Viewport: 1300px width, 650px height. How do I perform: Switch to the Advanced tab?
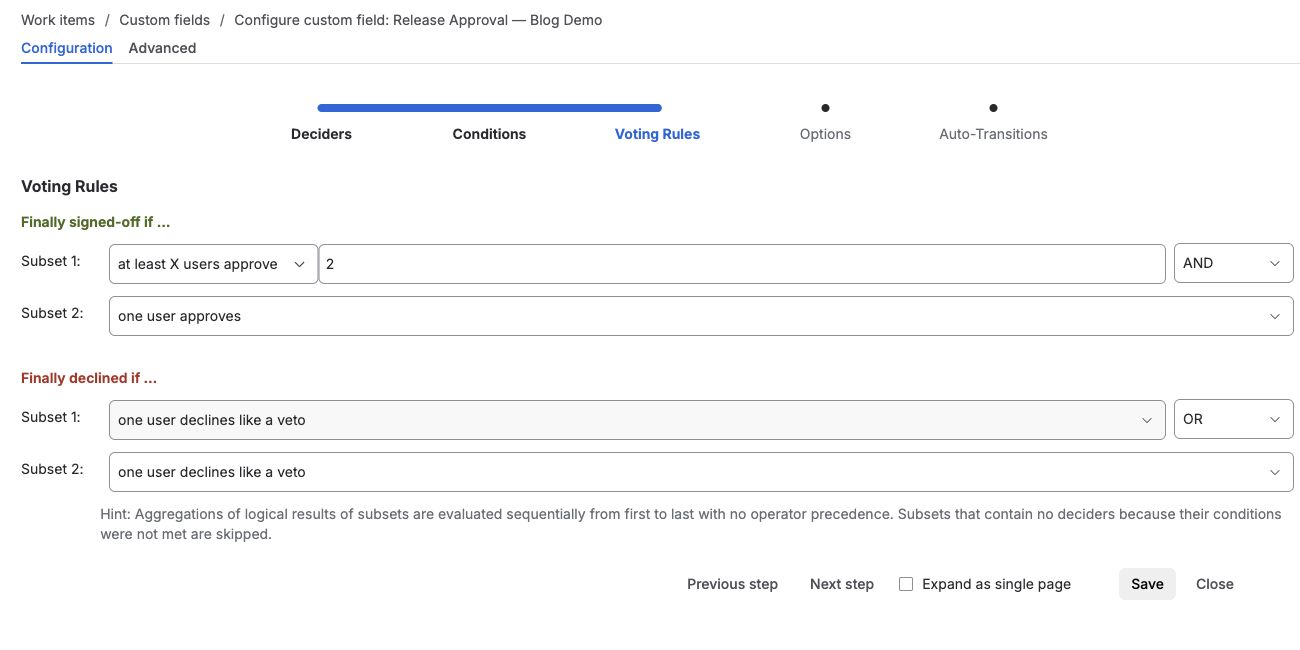click(162, 48)
